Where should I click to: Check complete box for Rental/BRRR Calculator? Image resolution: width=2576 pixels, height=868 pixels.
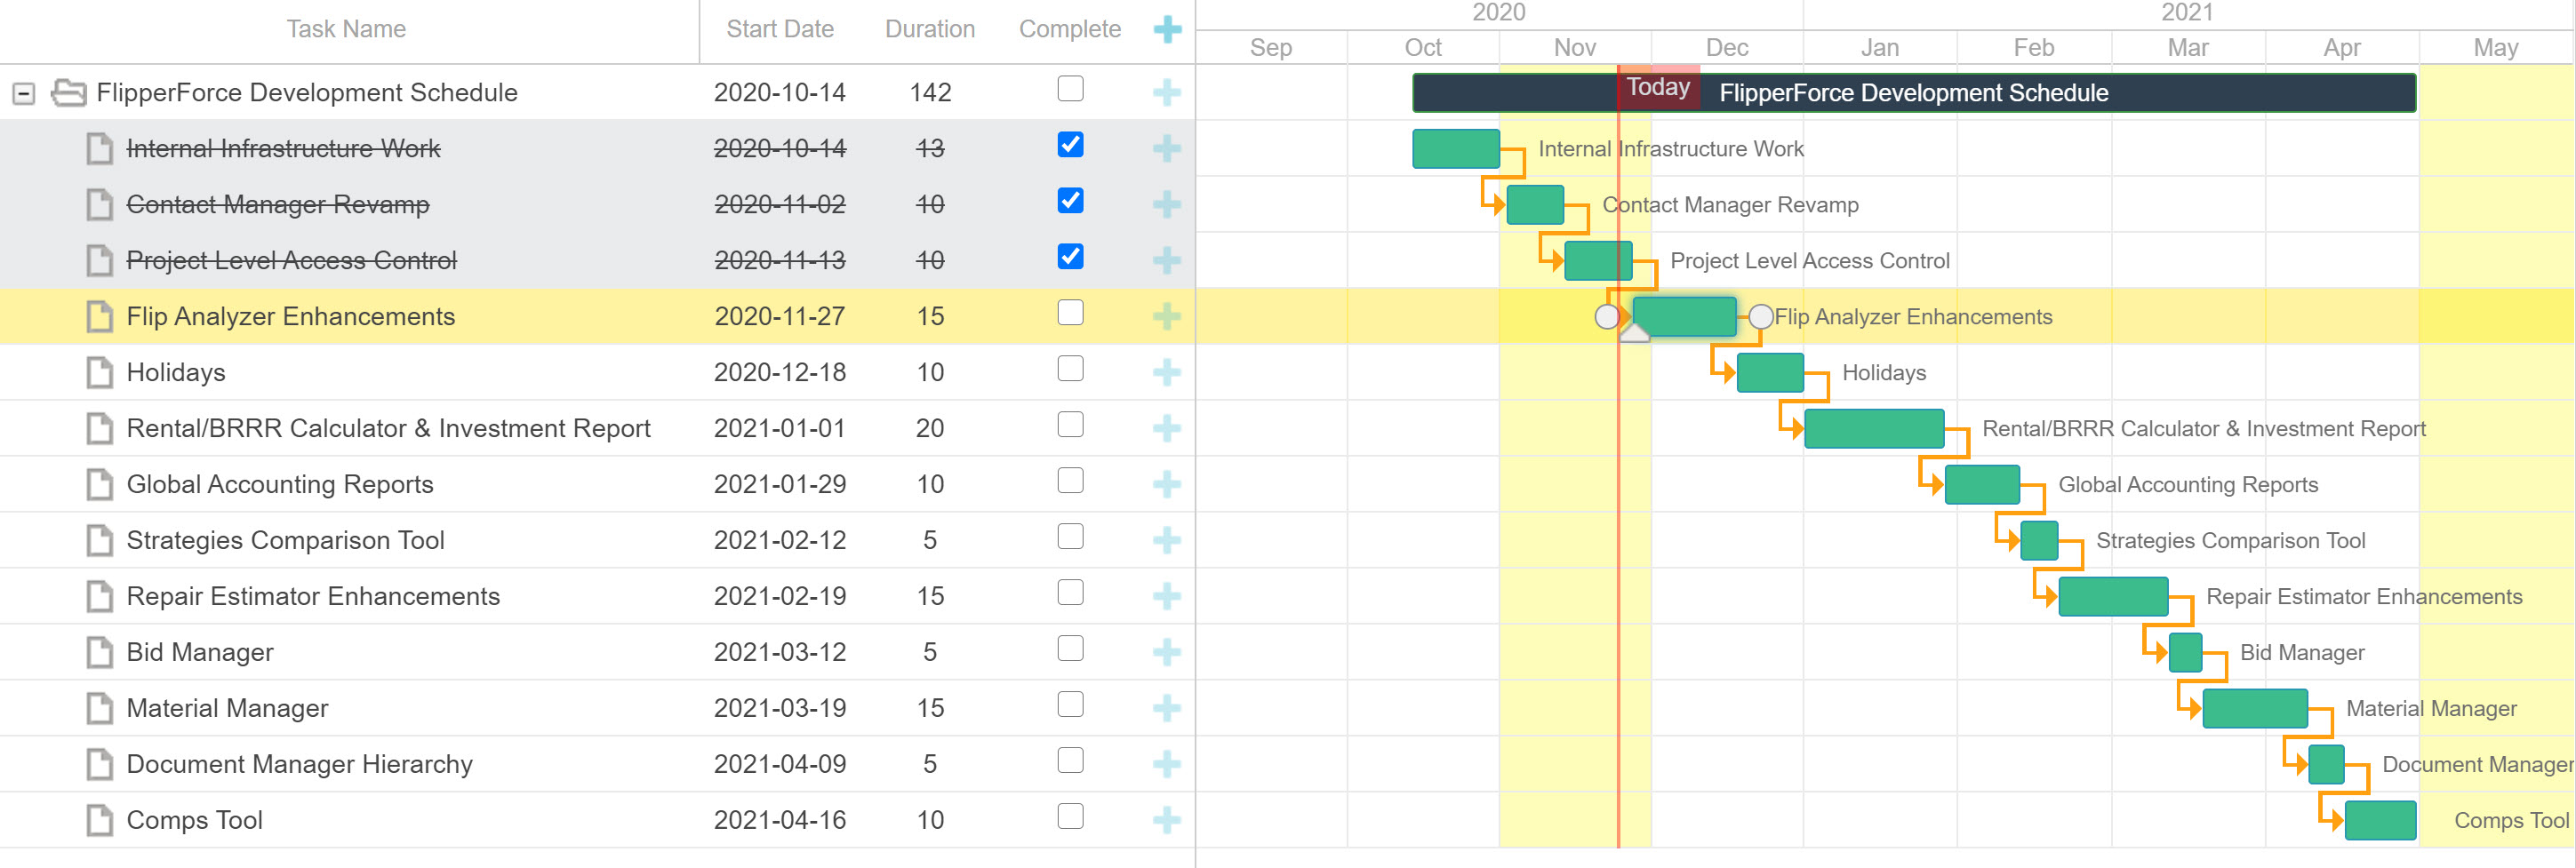[1070, 425]
